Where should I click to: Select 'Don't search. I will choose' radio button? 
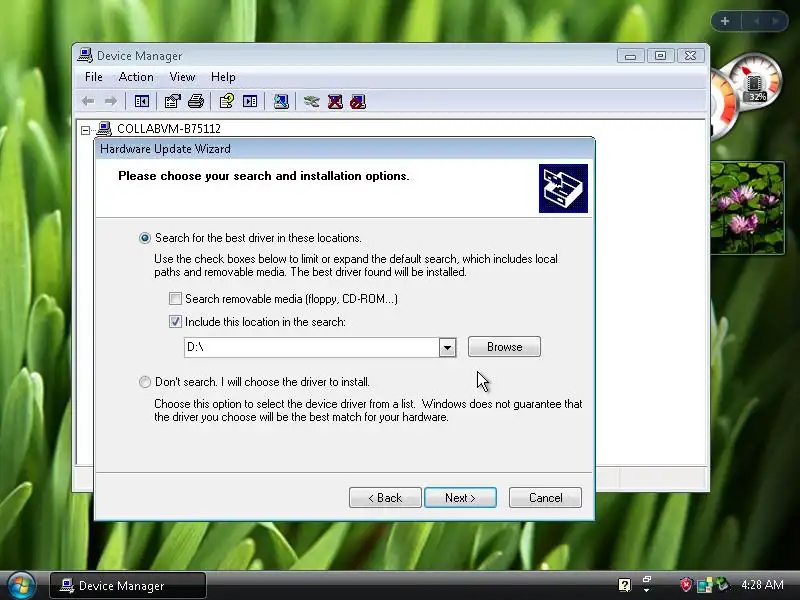click(x=145, y=382)
